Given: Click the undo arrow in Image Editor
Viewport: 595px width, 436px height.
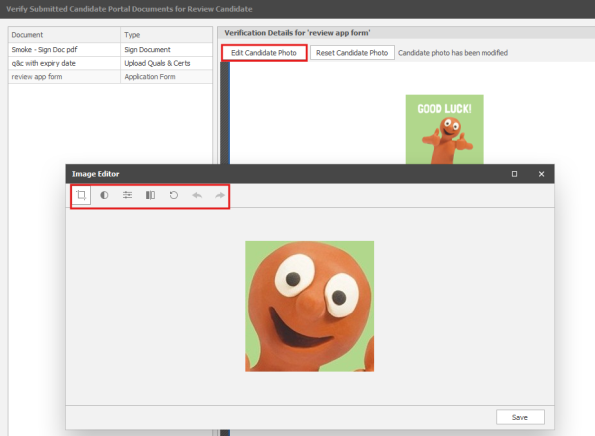Looking at the screenshot, I should click(x=197, y=195).
